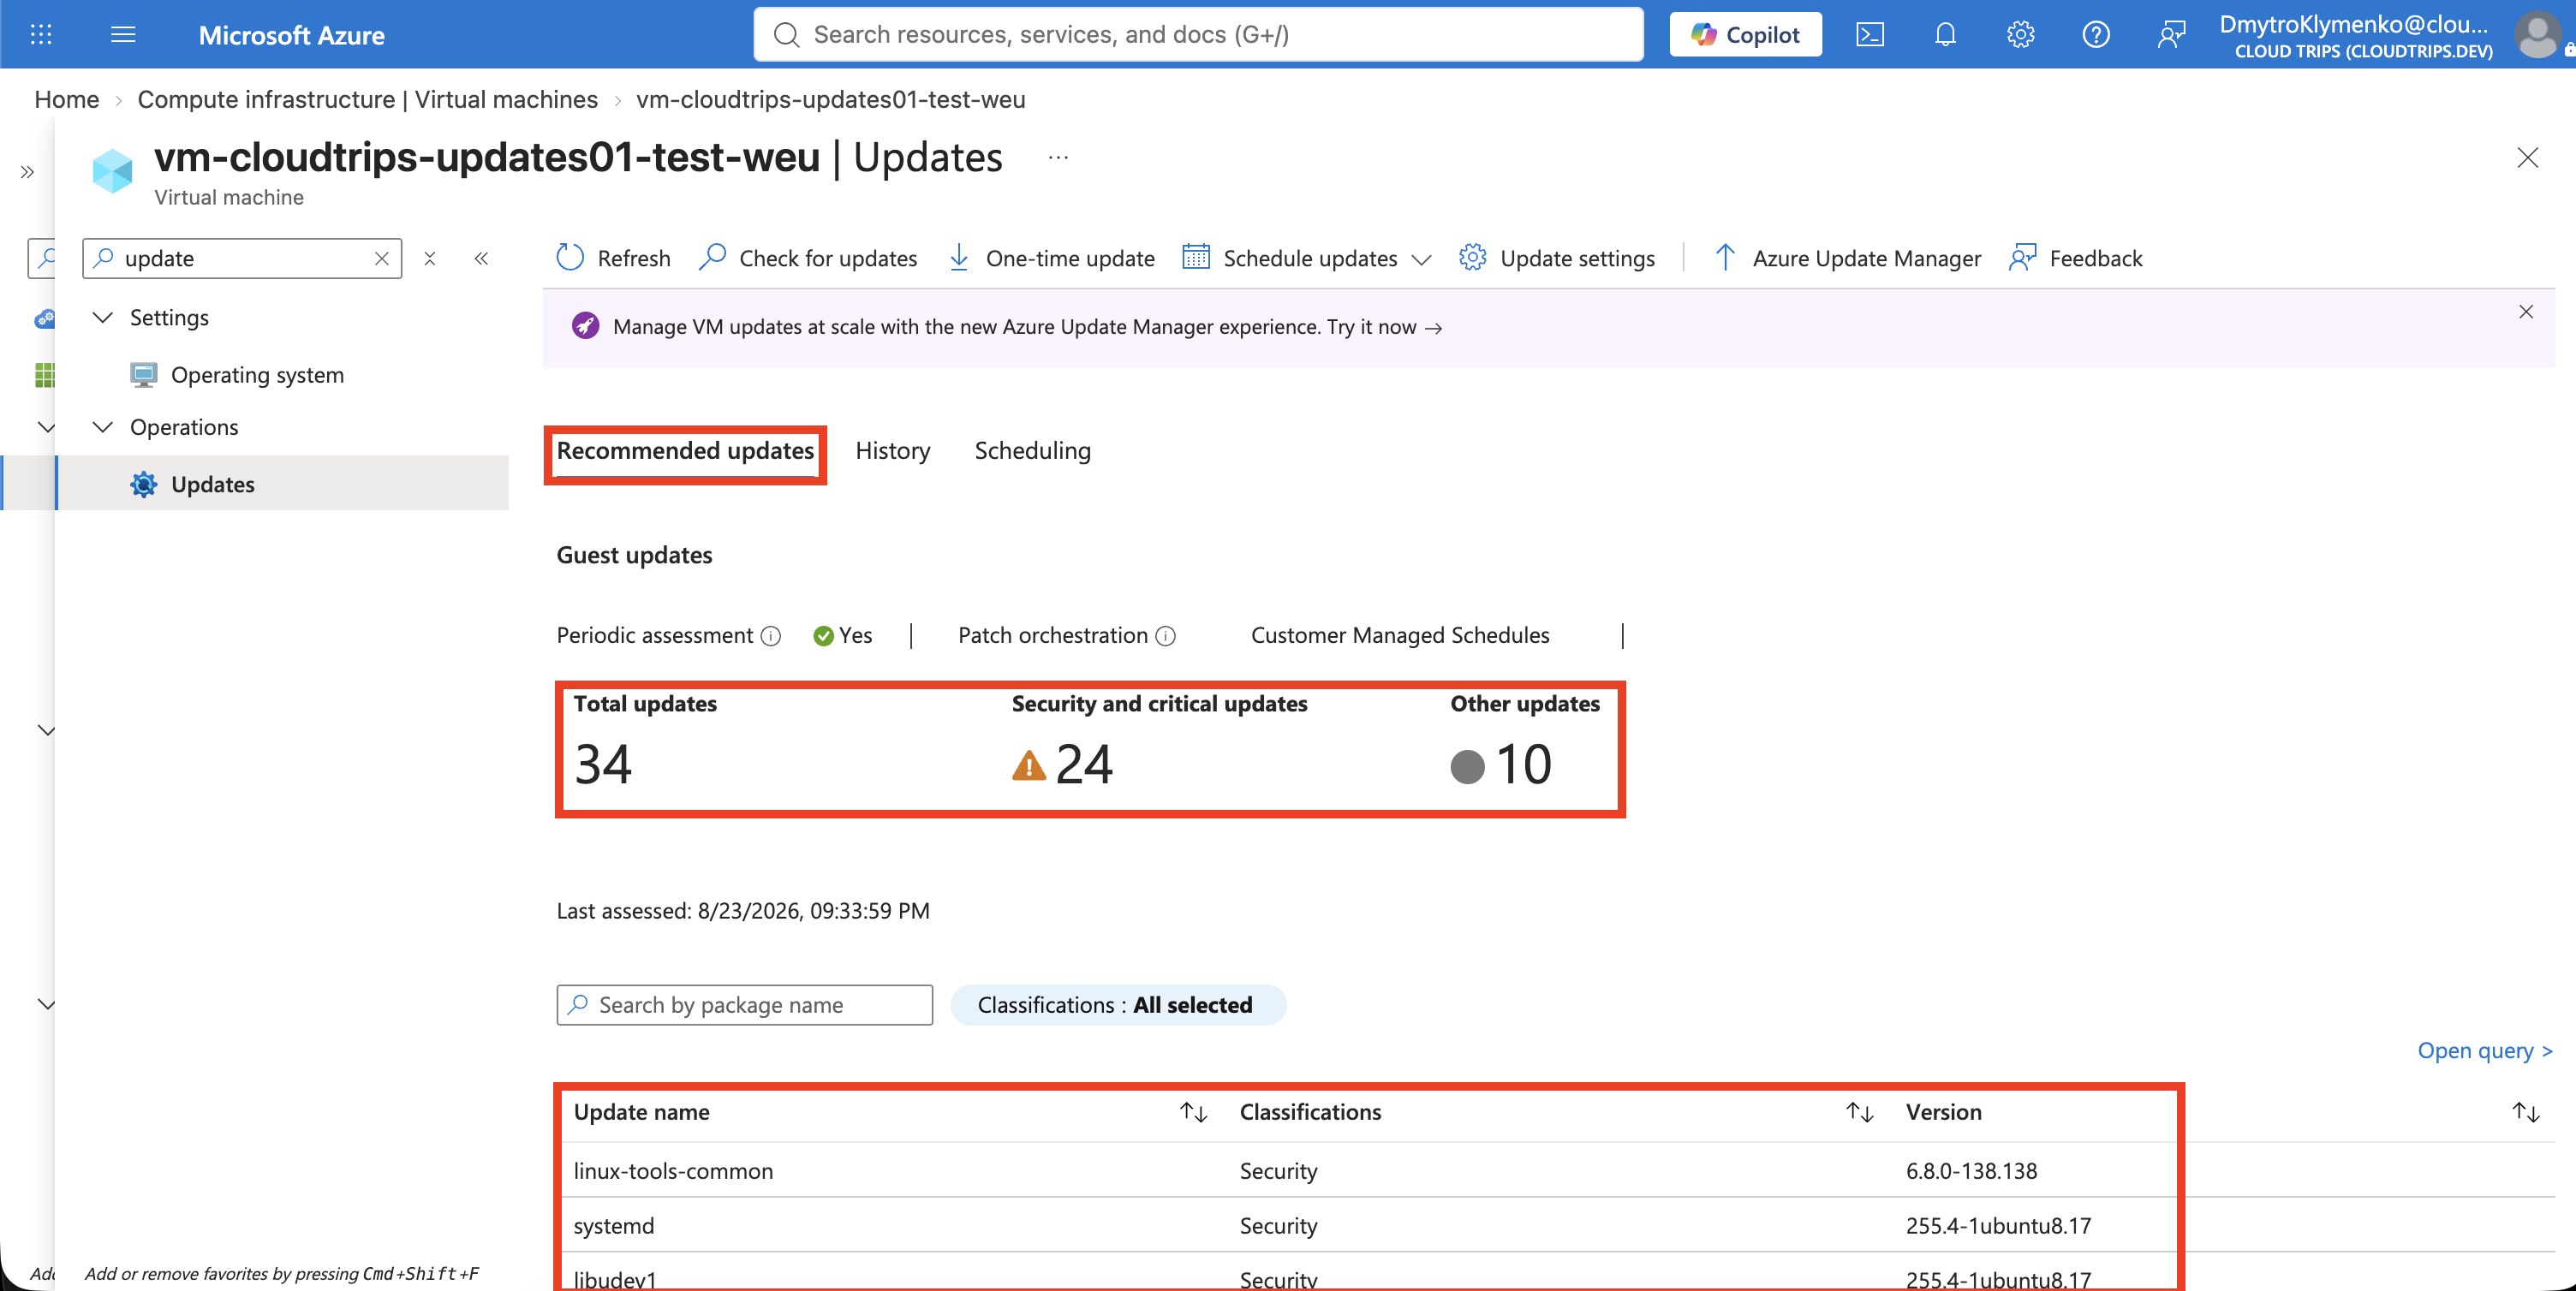Dismiss the Azure Update Manager banner
The height and width of the screenshot is (1291, 2576).
(x=2525, y=312)
